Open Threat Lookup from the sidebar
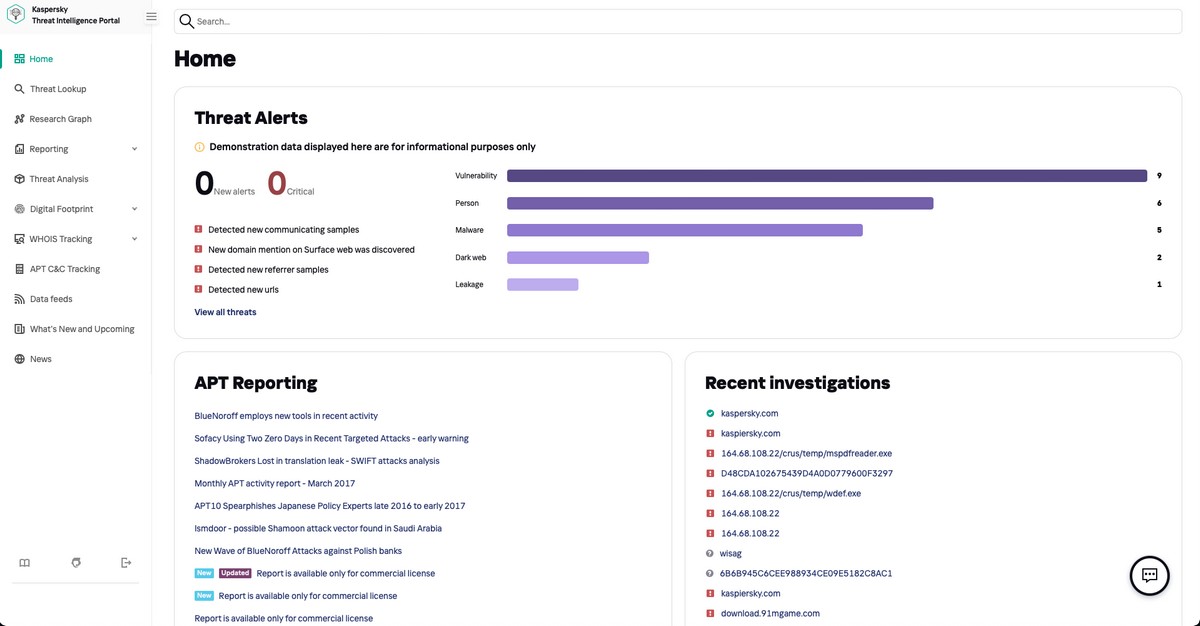1200x626 pixels. coord(58,89)
